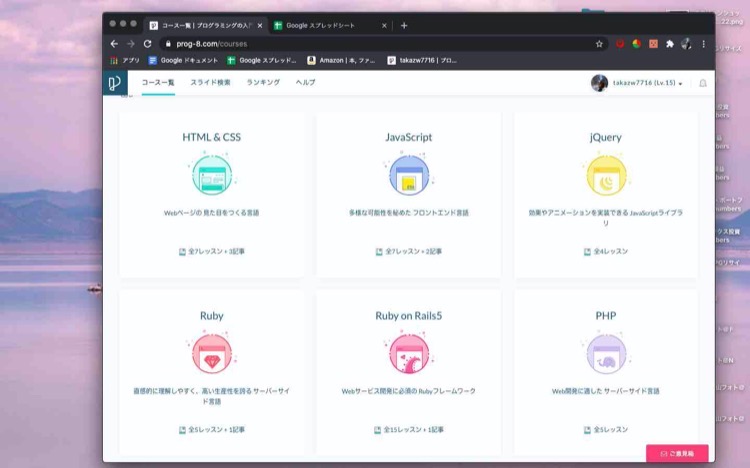Screen dimensions: 750x468
Task: Open the Chrome three-dot menu
Action: point(703,44)
